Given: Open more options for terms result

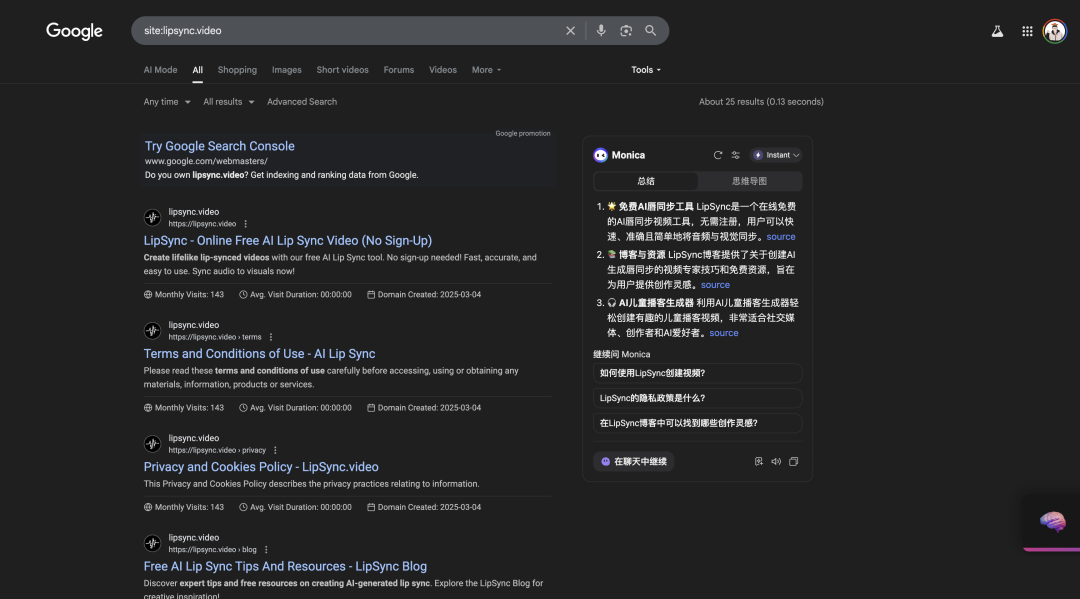Looking at the screenshot, I should [271, 337].
